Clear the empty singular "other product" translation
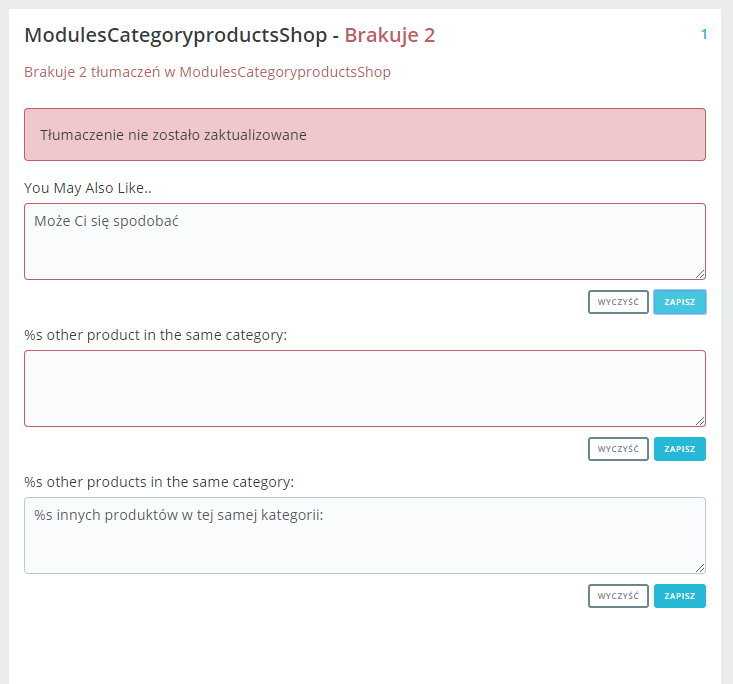The width and height of the screenshot is (733, 684). (x=618, y=449)
